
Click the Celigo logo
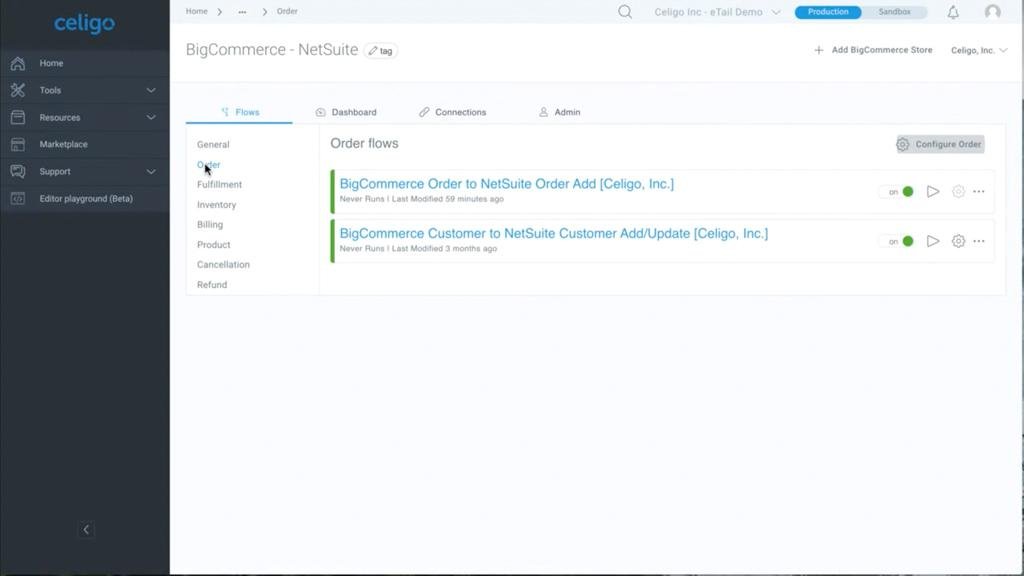click(x=84, y=24)
